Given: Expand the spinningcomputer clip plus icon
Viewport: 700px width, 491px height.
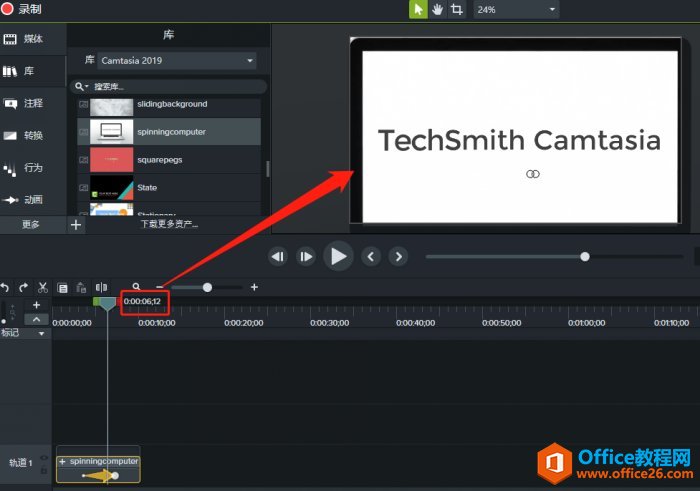Looking at the screenshot, I should (62, 462).
